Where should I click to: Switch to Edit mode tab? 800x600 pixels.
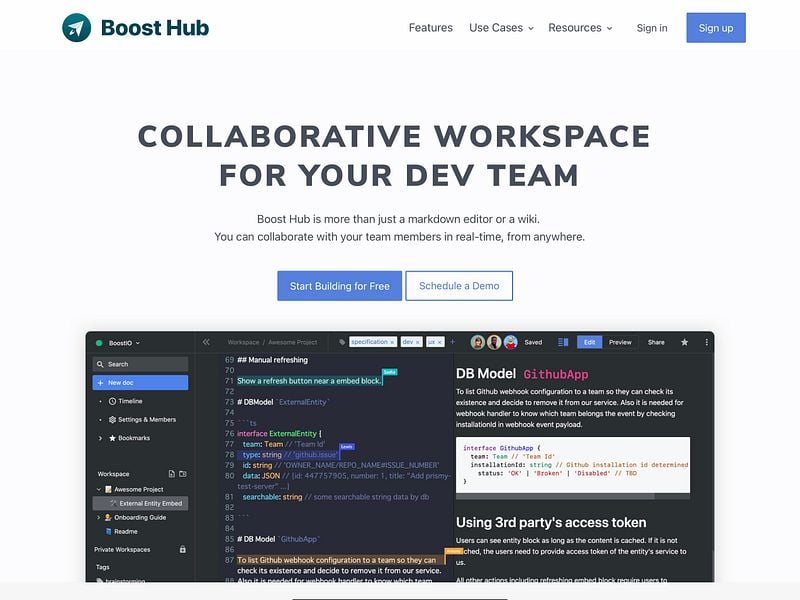tap(589, 342)
